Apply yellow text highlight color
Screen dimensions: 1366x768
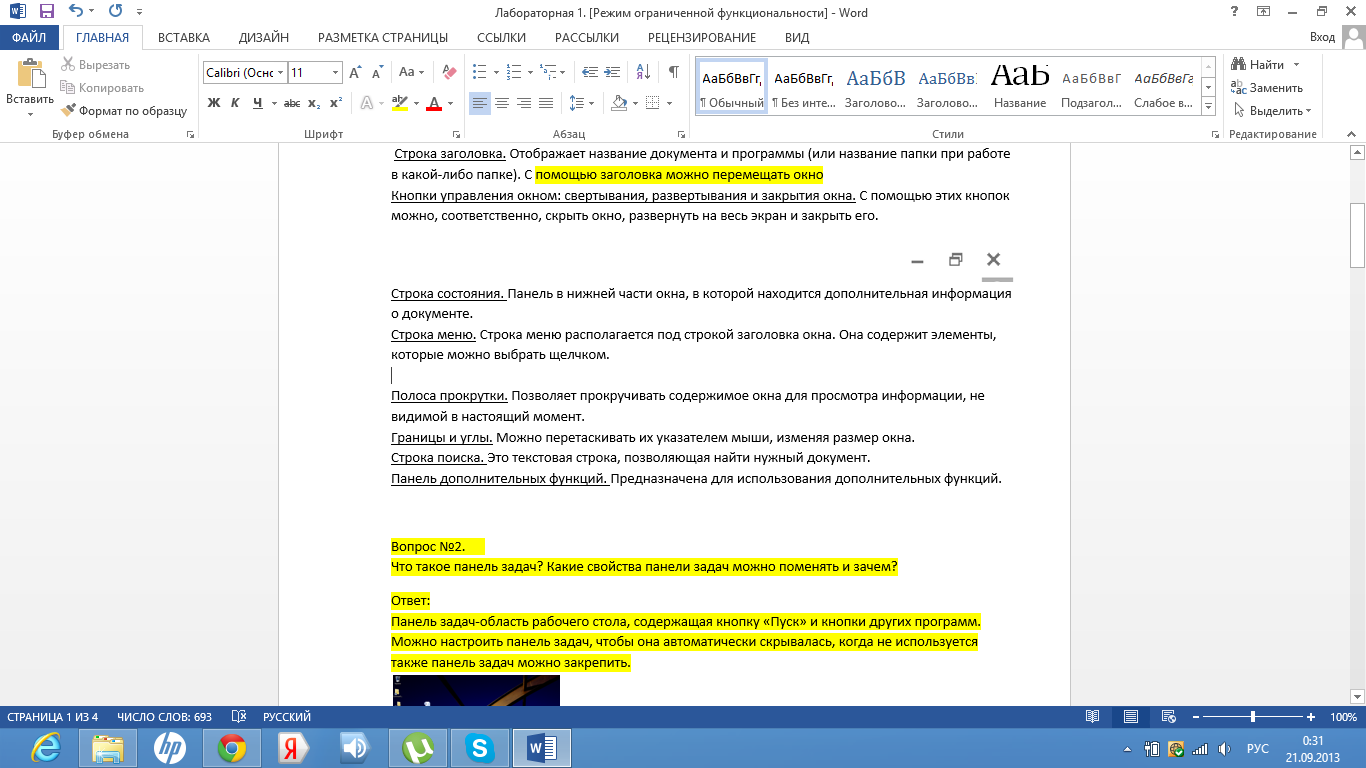tap(400, 103)
